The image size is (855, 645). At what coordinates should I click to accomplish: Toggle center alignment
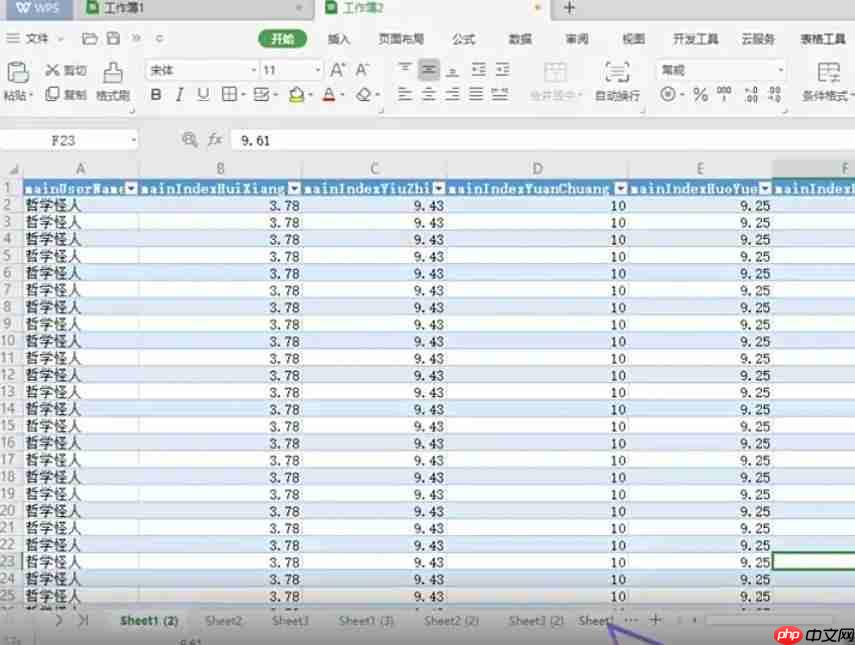[430, 94]
